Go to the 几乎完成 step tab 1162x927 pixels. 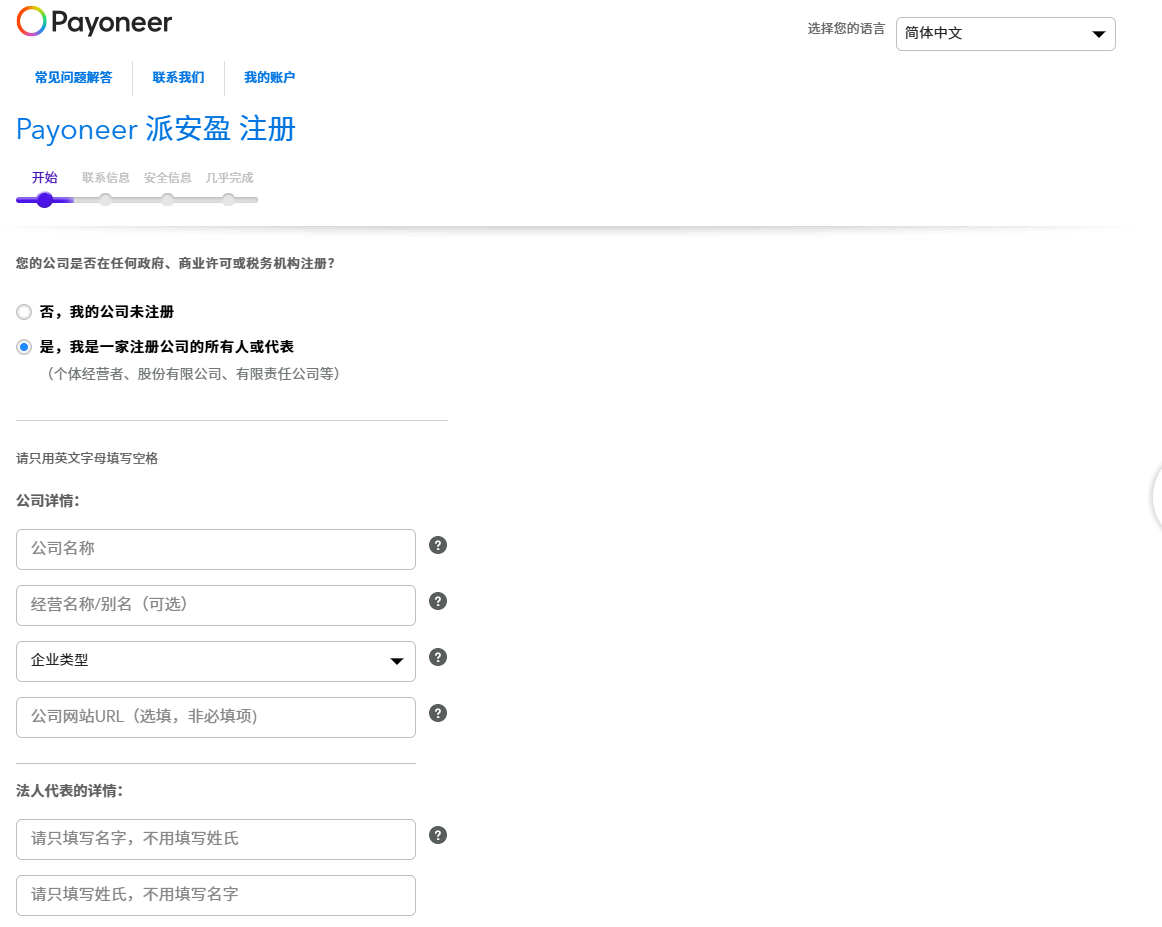click(229, 178)
